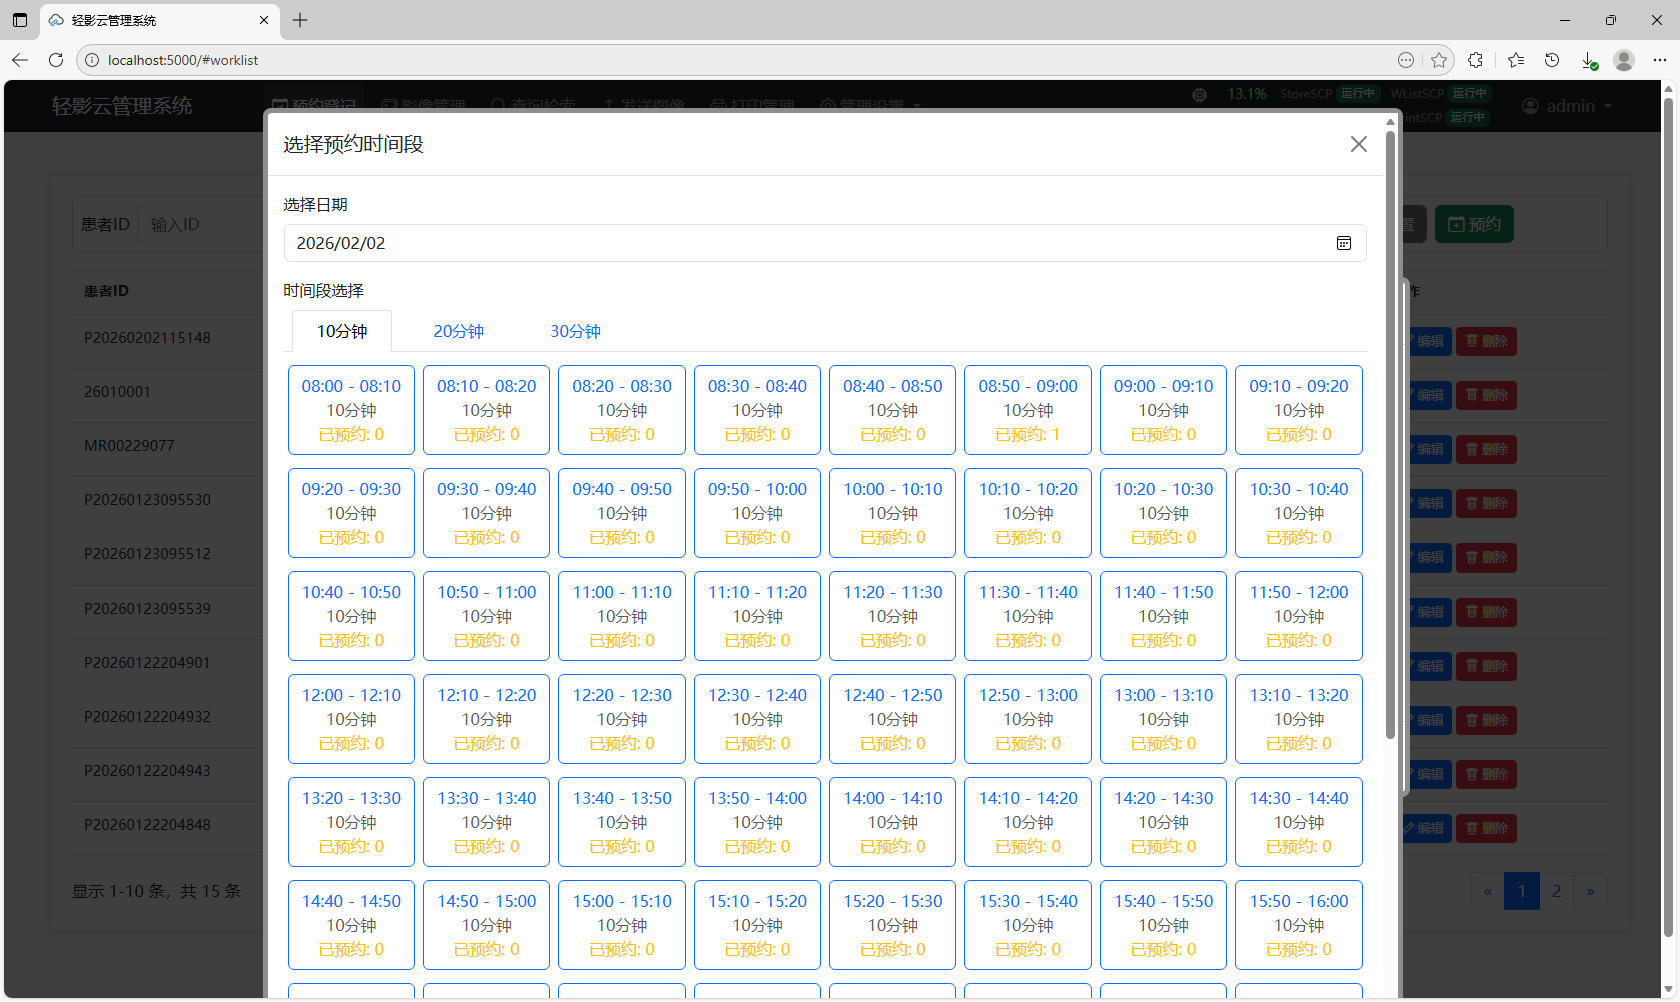Select the 10分钟 duration tab
Screen dimensions: 1680x1002
click(342, 331)
